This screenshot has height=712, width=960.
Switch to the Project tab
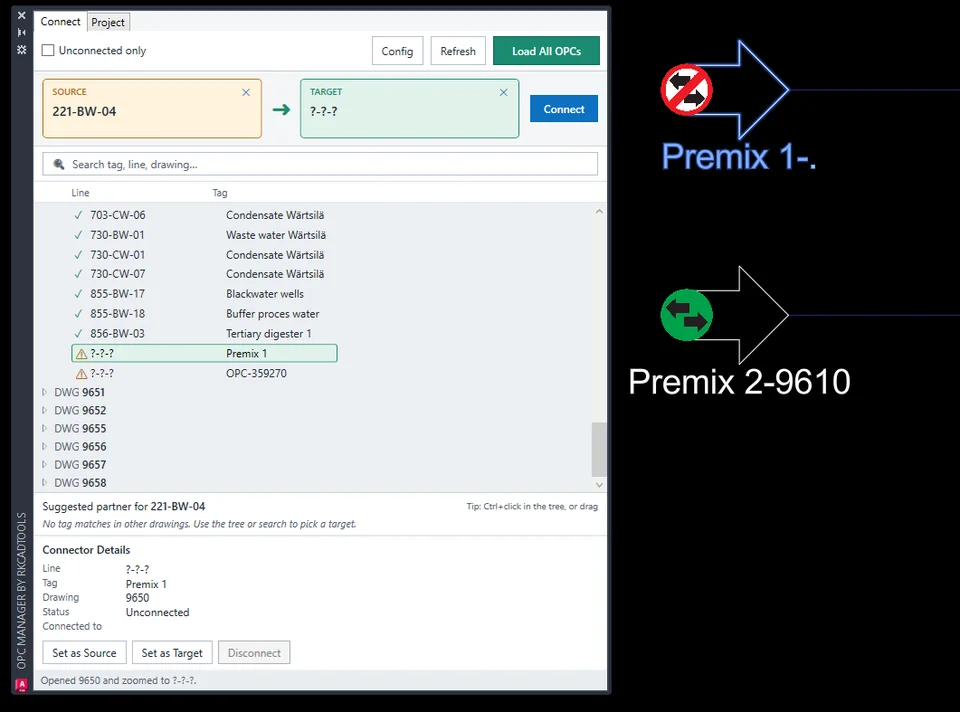click(108, 22)
